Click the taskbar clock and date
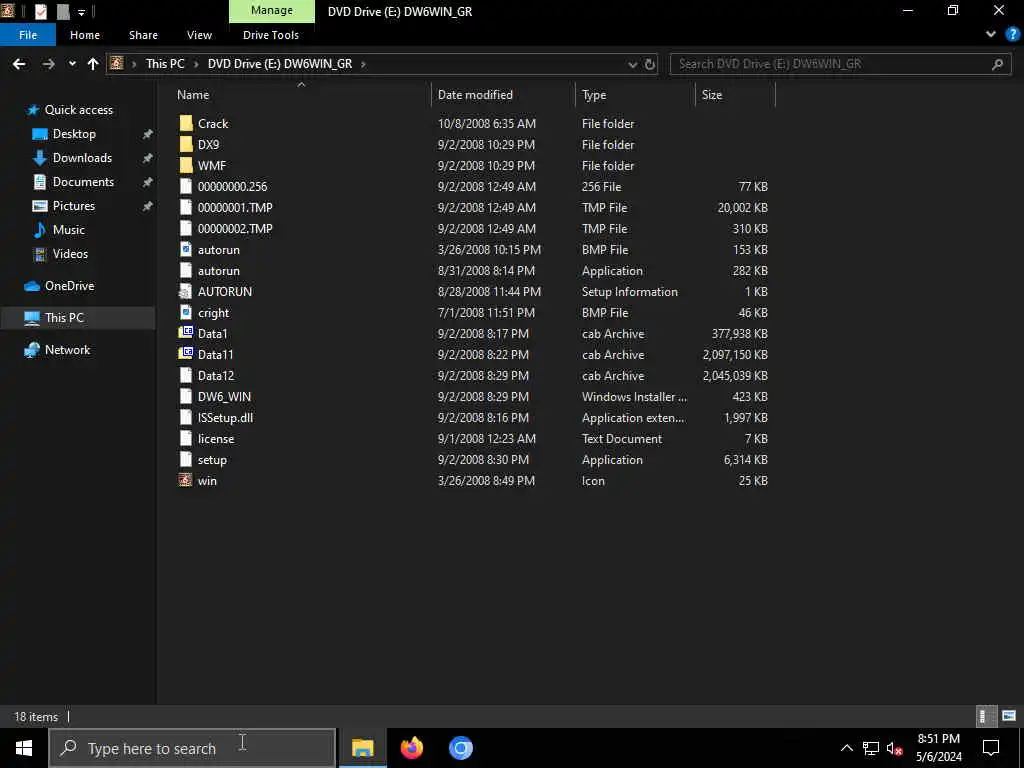The image size is (1024, 768). pyautogui.click(x=938, y=748)
